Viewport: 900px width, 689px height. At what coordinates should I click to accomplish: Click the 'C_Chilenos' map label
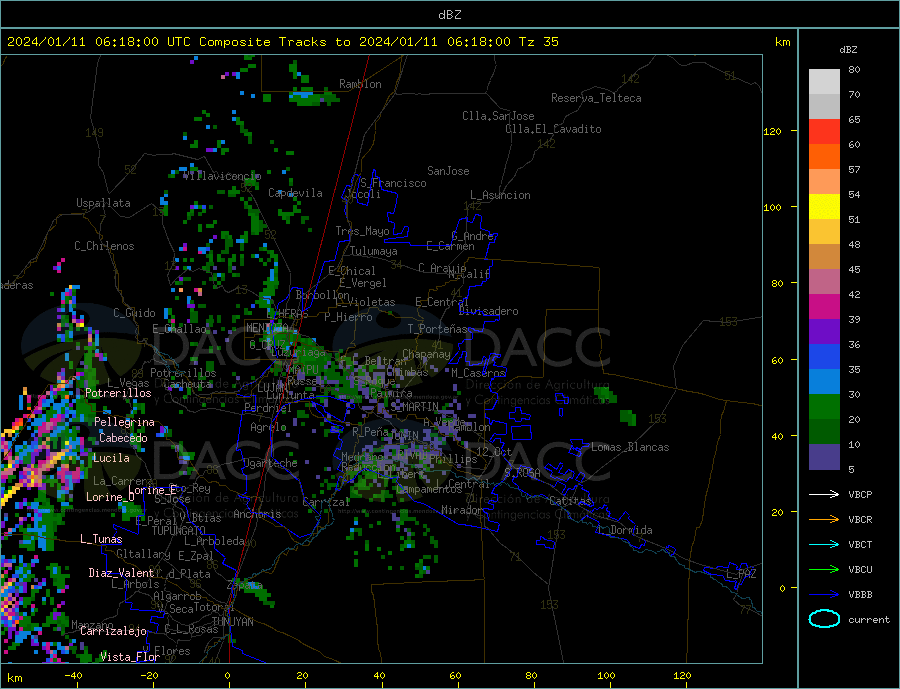coord(104,246)
